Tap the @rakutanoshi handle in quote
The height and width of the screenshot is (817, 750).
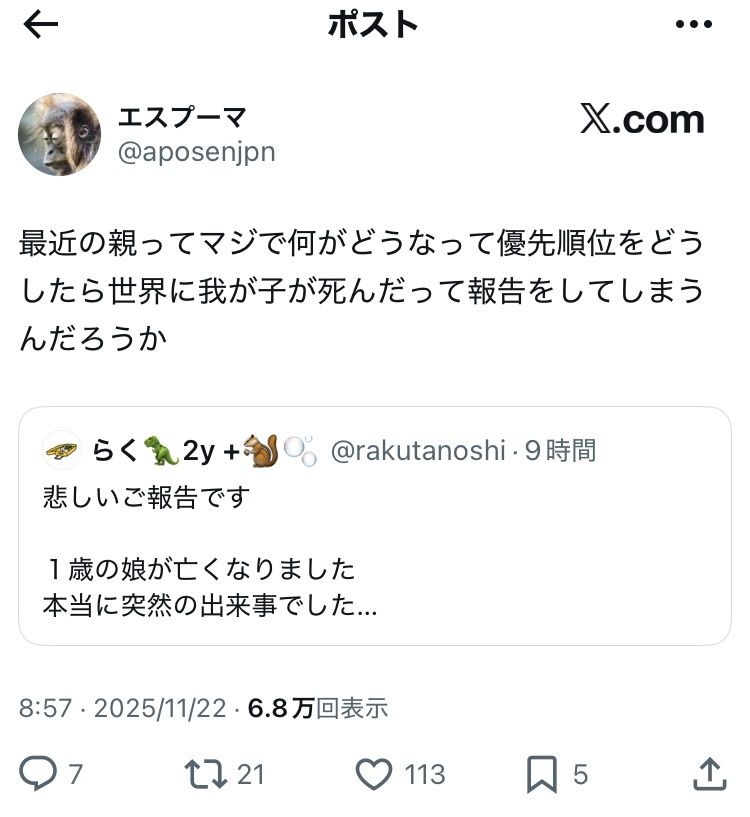pos(418,451)
